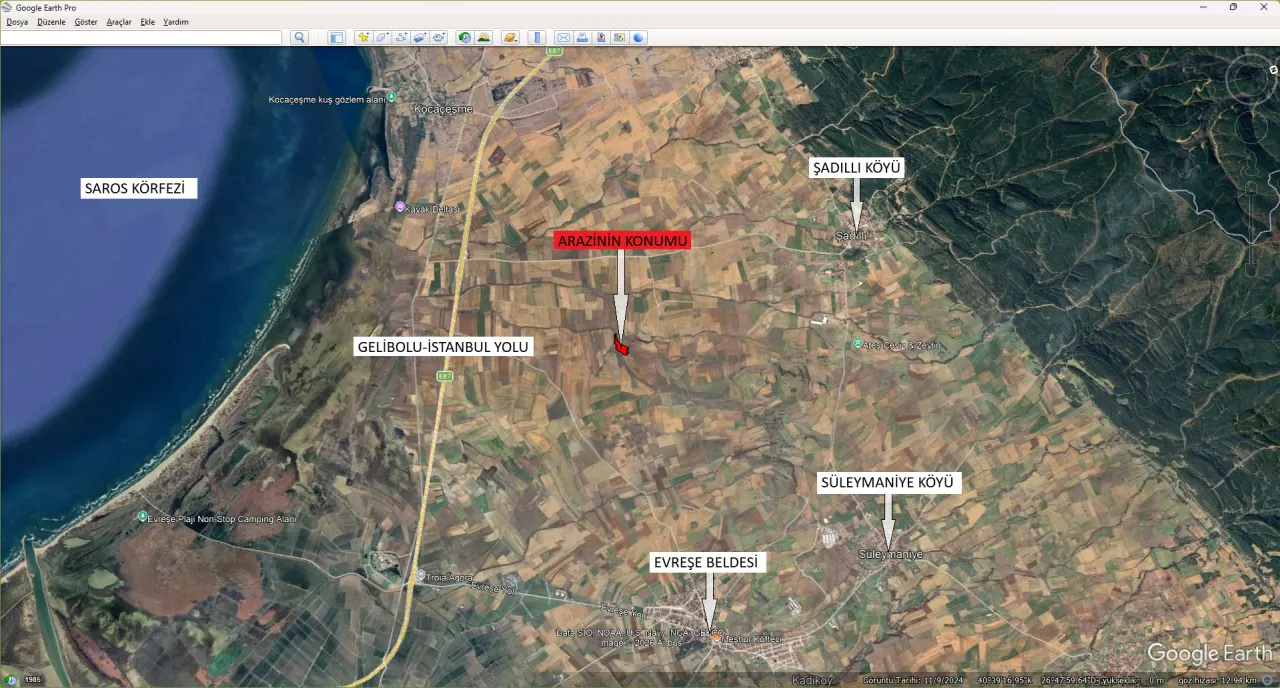This screenshot has width=1280, height=688.
Task: Open the Yardım menu
Action: point(176,22)
